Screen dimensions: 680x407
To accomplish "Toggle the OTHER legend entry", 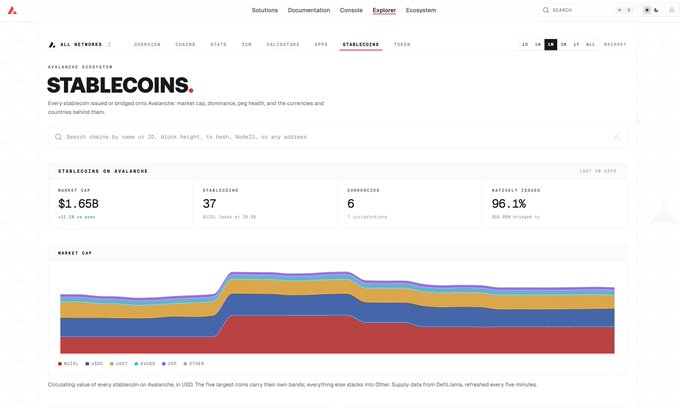I will click(x=194, y=364).
